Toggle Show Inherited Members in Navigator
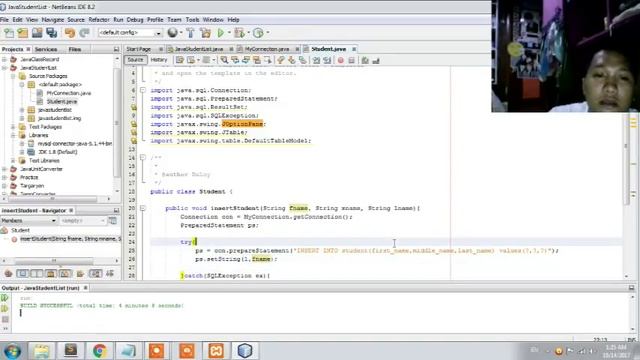640x360 pixels. pos(8,273)
